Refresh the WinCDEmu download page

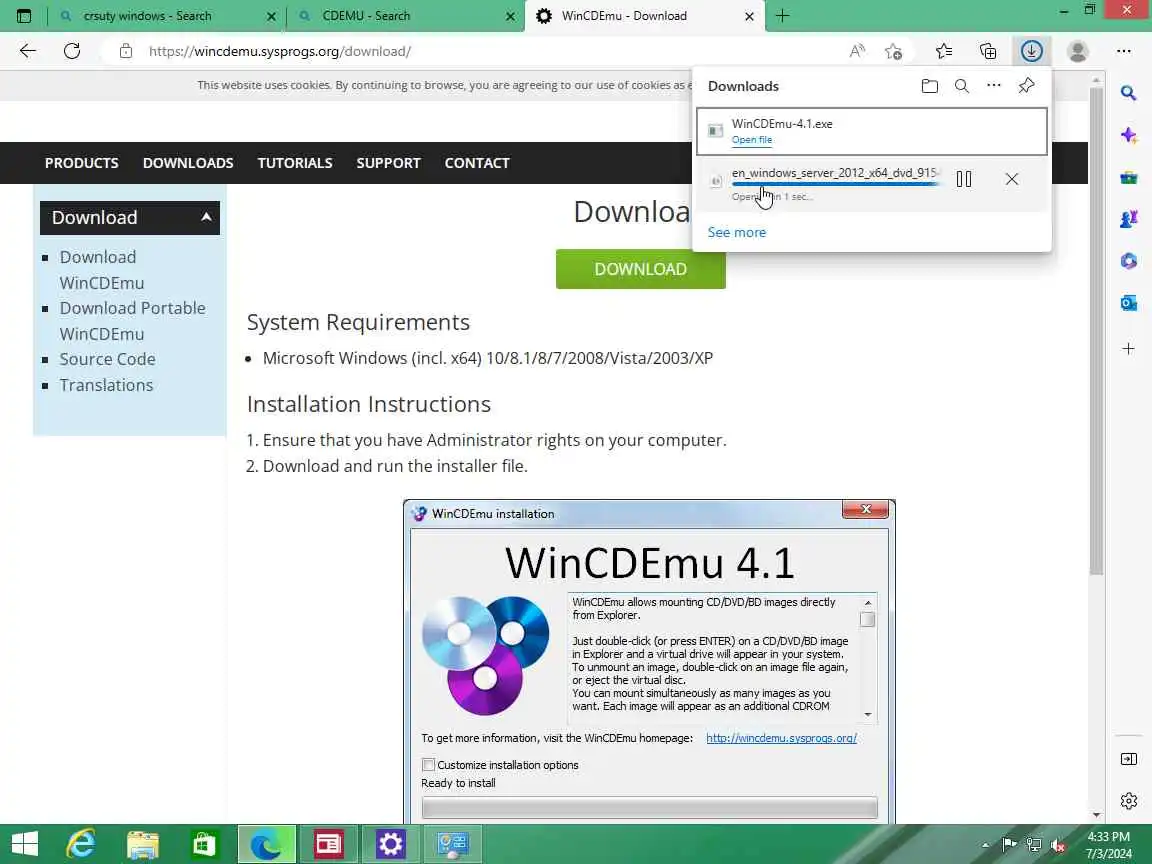(72, 51)
